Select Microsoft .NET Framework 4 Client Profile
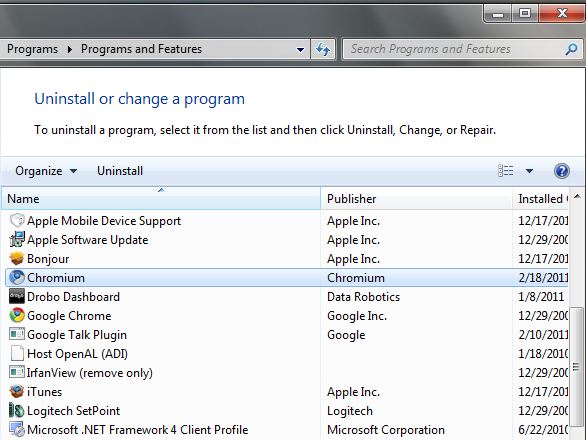This screenshot has height=440, width=586. pyautogui.click(x=138, y=430)
